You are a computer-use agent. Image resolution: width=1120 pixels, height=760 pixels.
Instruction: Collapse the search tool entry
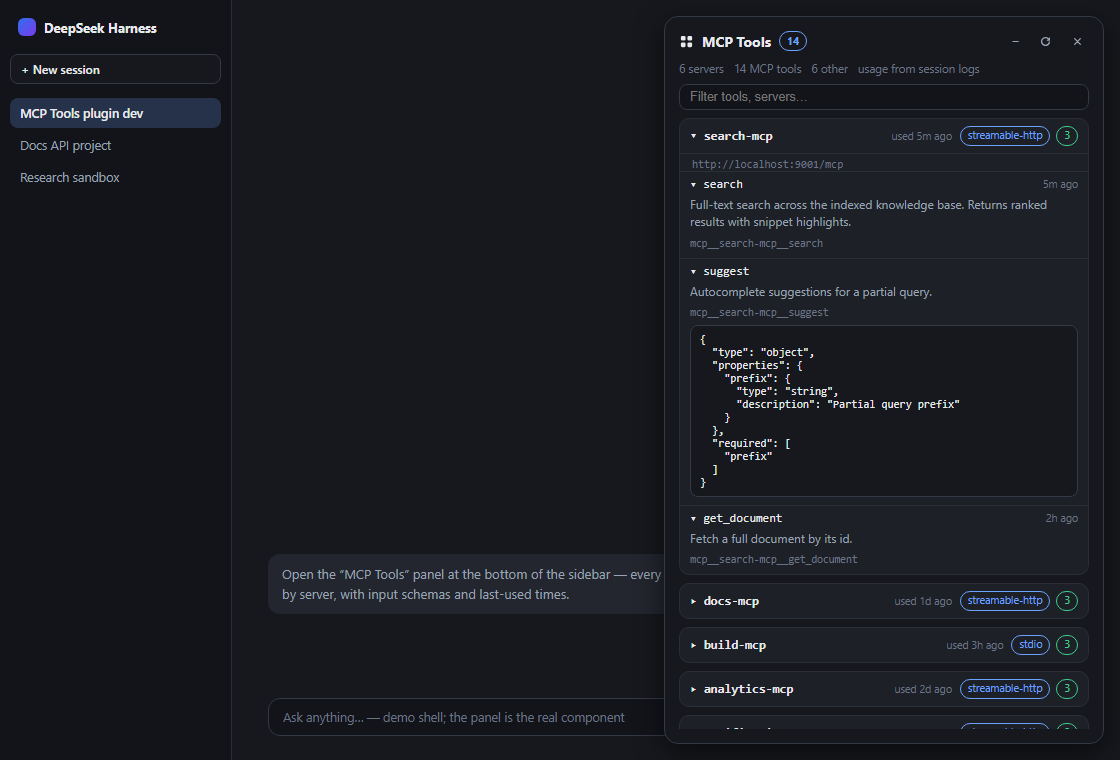click(x=694, y=184)
